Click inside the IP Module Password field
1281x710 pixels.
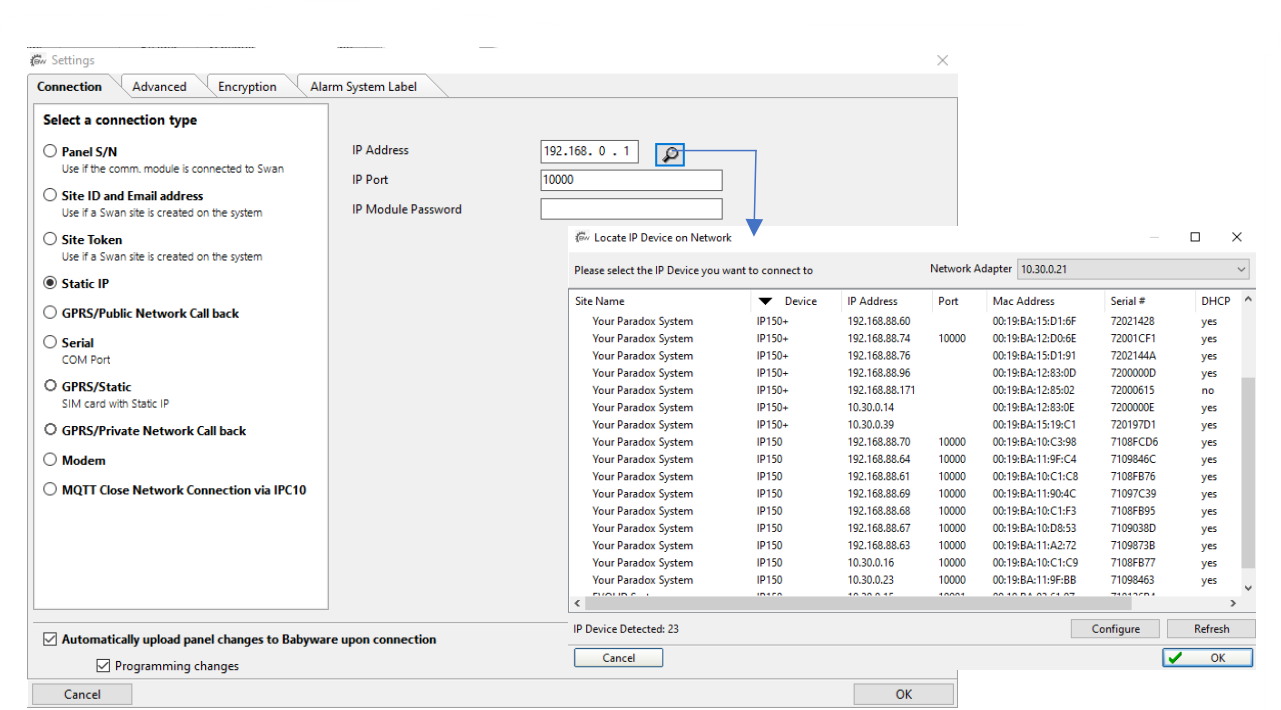[631, 208]
